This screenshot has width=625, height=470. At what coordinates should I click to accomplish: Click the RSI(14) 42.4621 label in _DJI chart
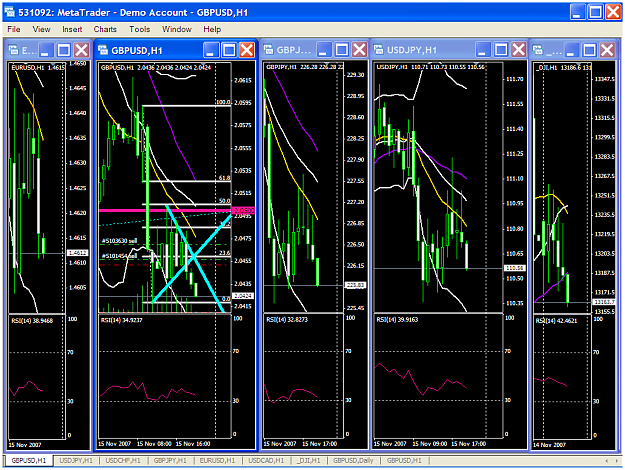pos(556,321)
